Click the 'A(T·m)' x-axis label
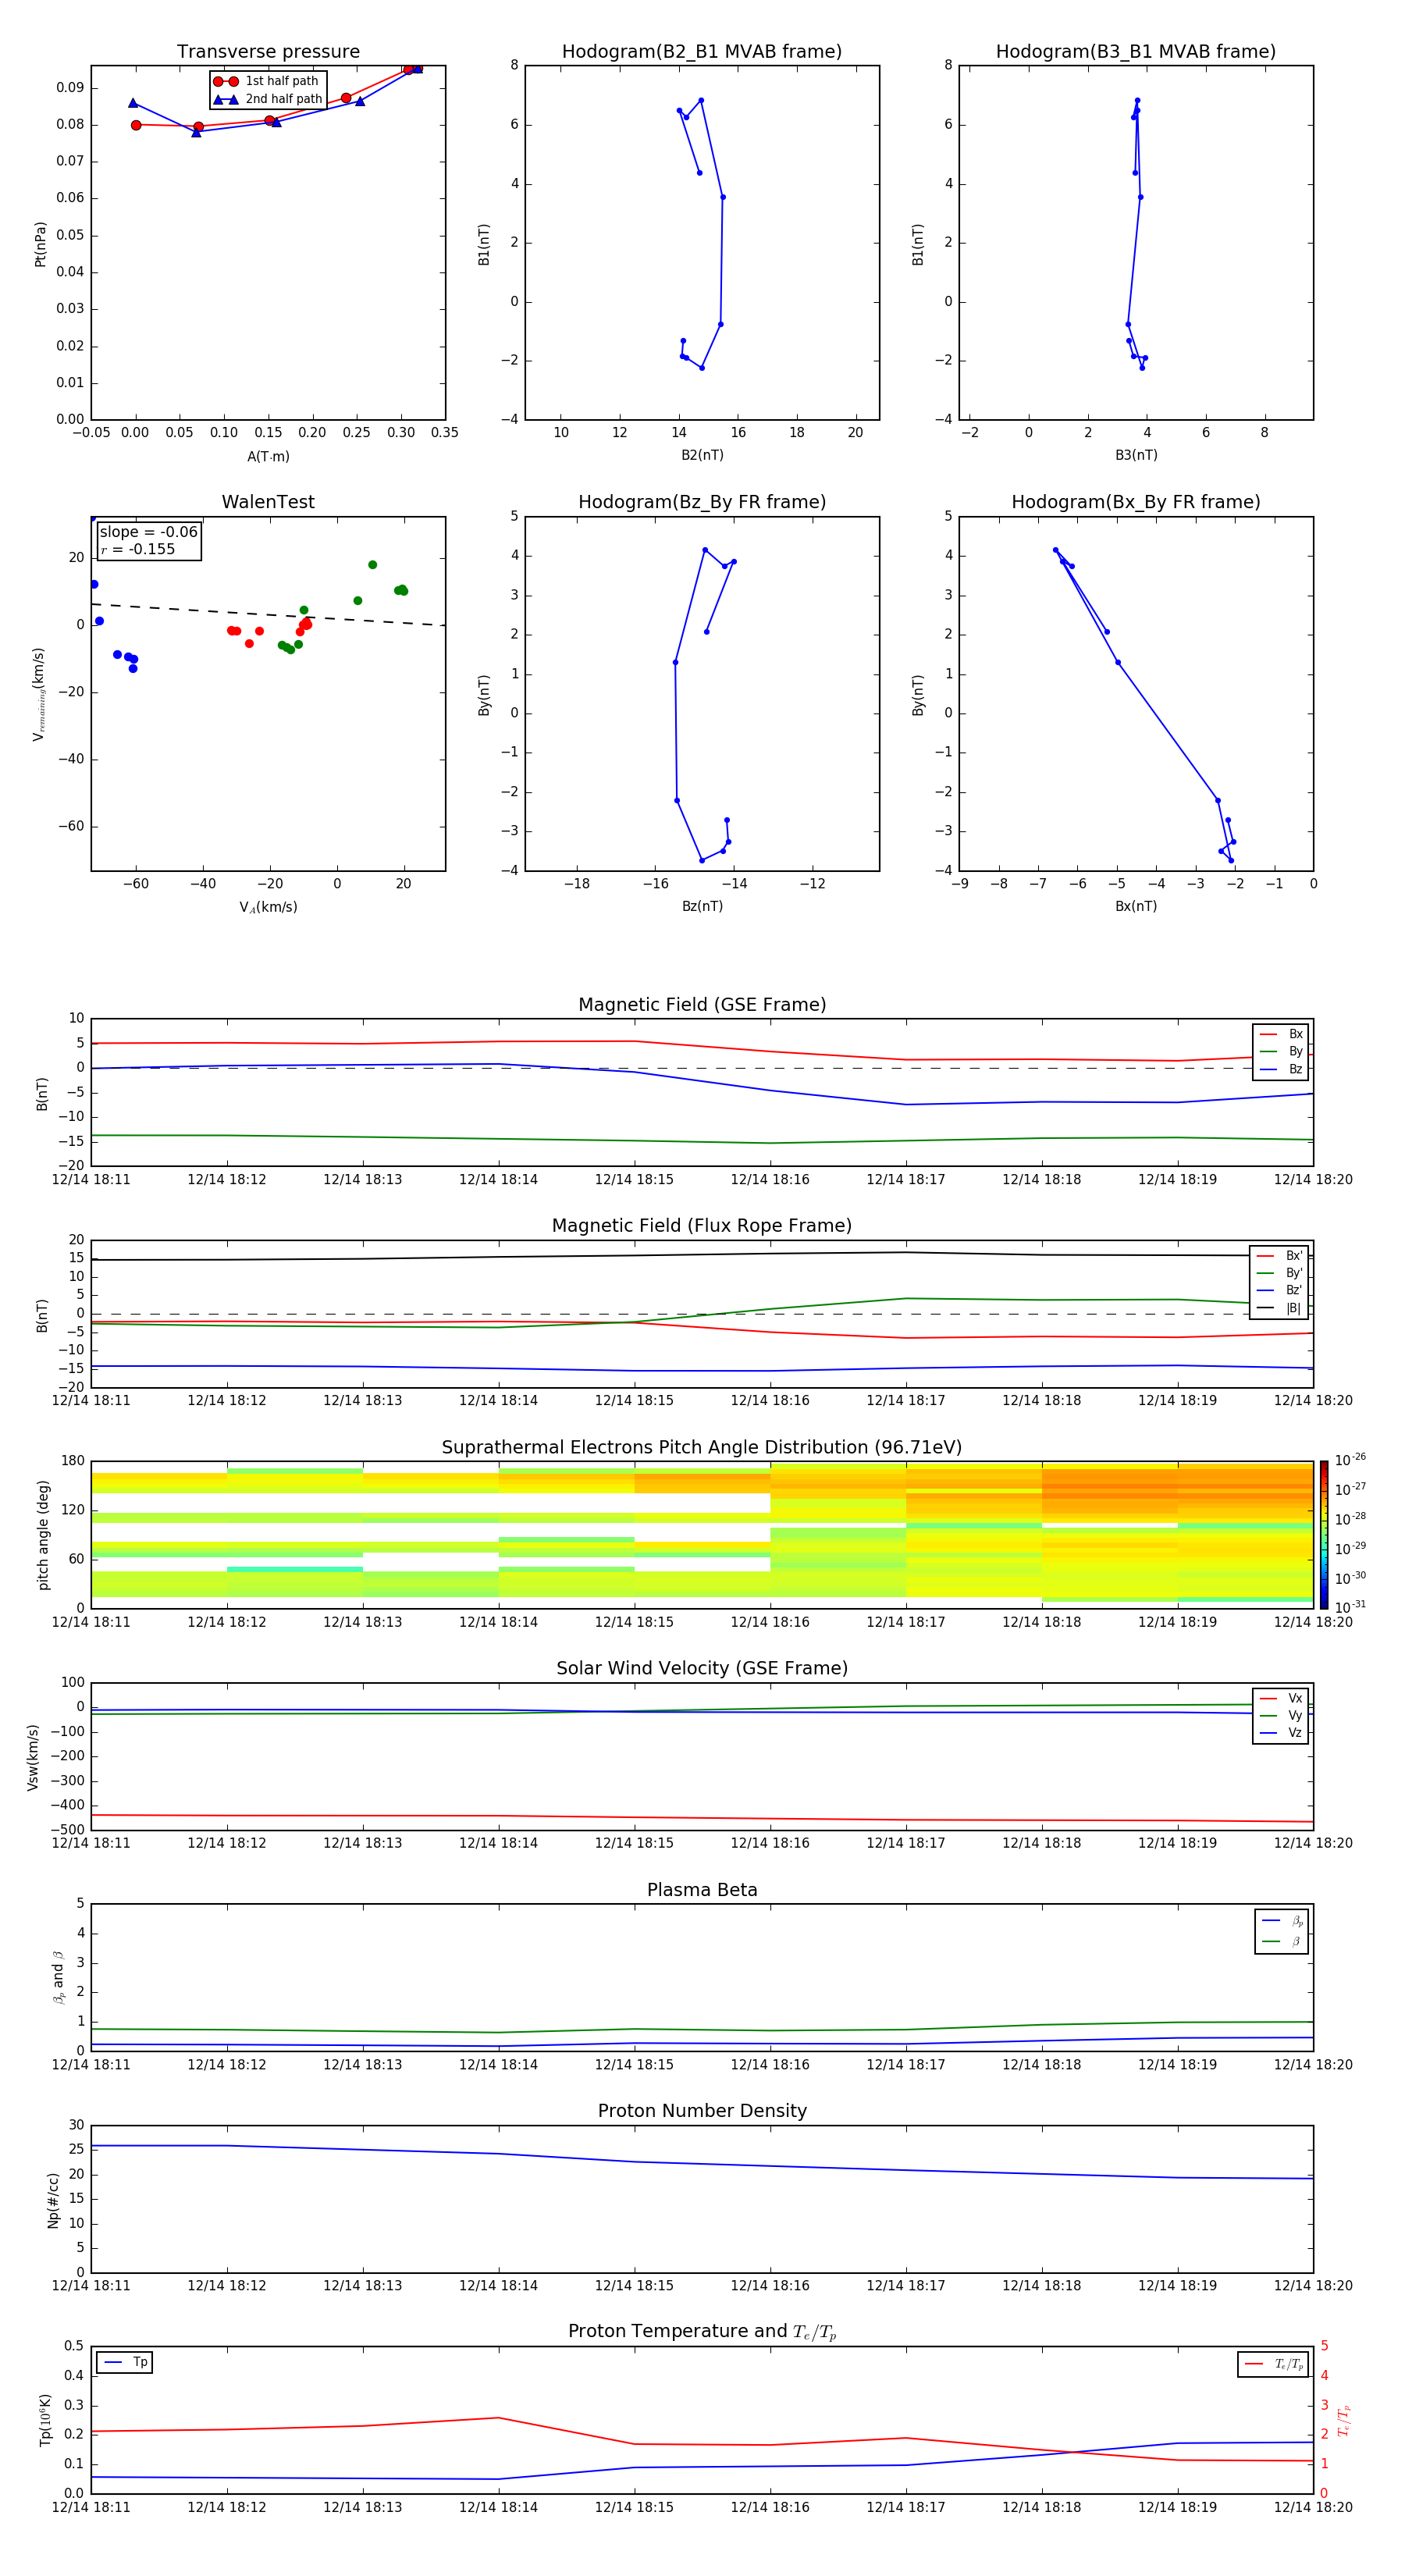The image size is (1405, 2576). (268, 456)
